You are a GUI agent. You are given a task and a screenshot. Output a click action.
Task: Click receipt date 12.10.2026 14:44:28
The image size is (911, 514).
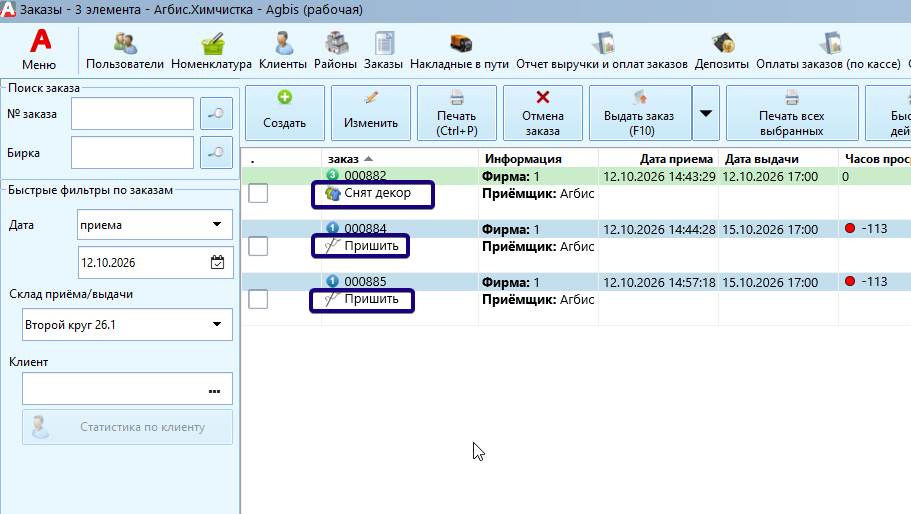pos(659,229)
